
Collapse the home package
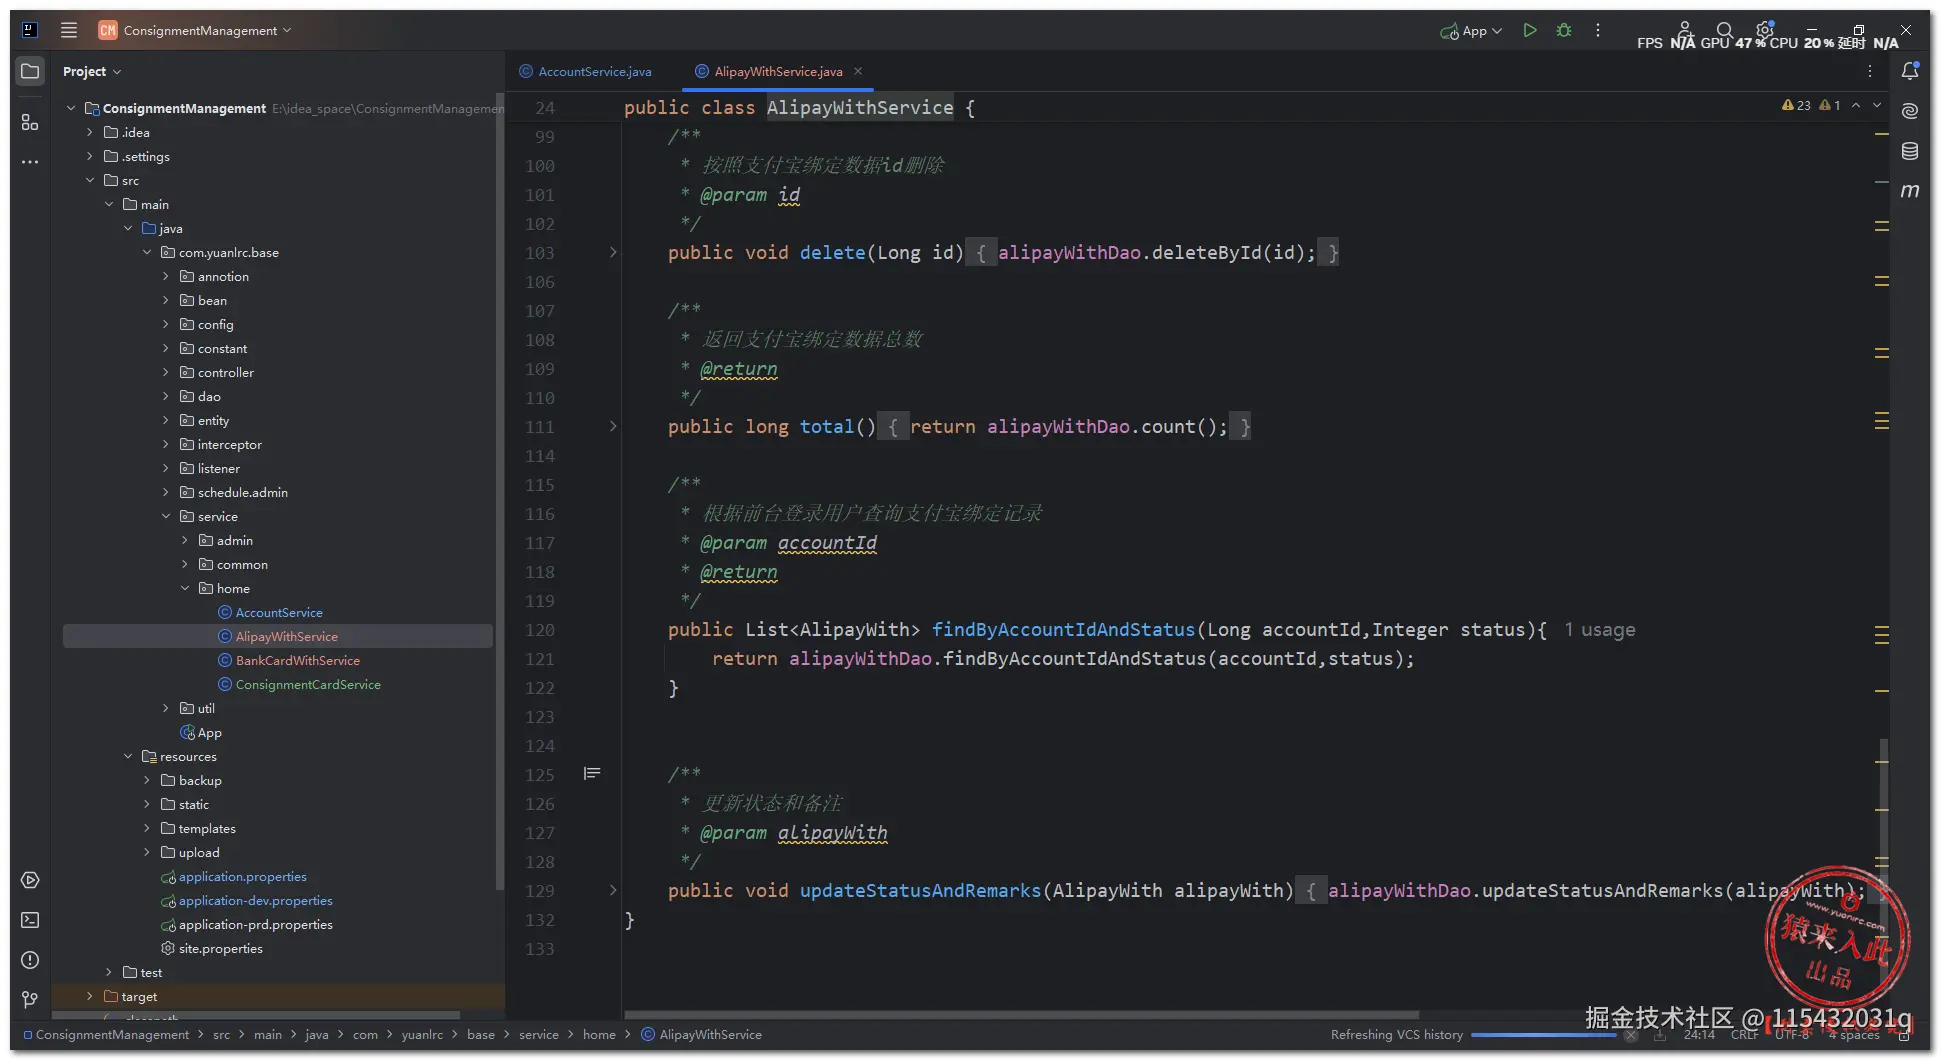pyautogui.click(x=185, y=588)
